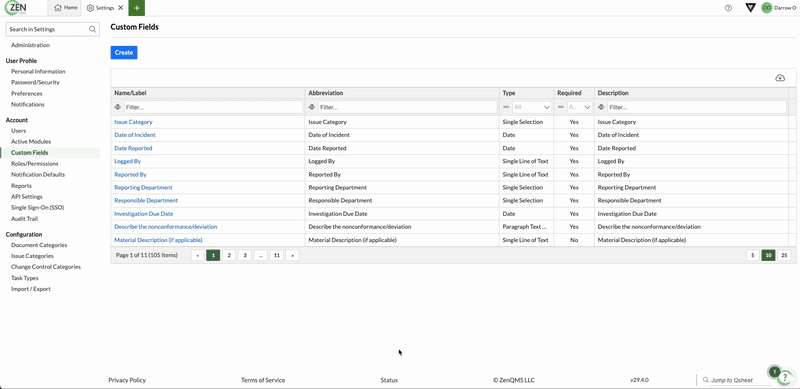Select Custom Fields in sidebar
Image resolution: width=800 pixels, height=389 pixels.
pos(30,153)
